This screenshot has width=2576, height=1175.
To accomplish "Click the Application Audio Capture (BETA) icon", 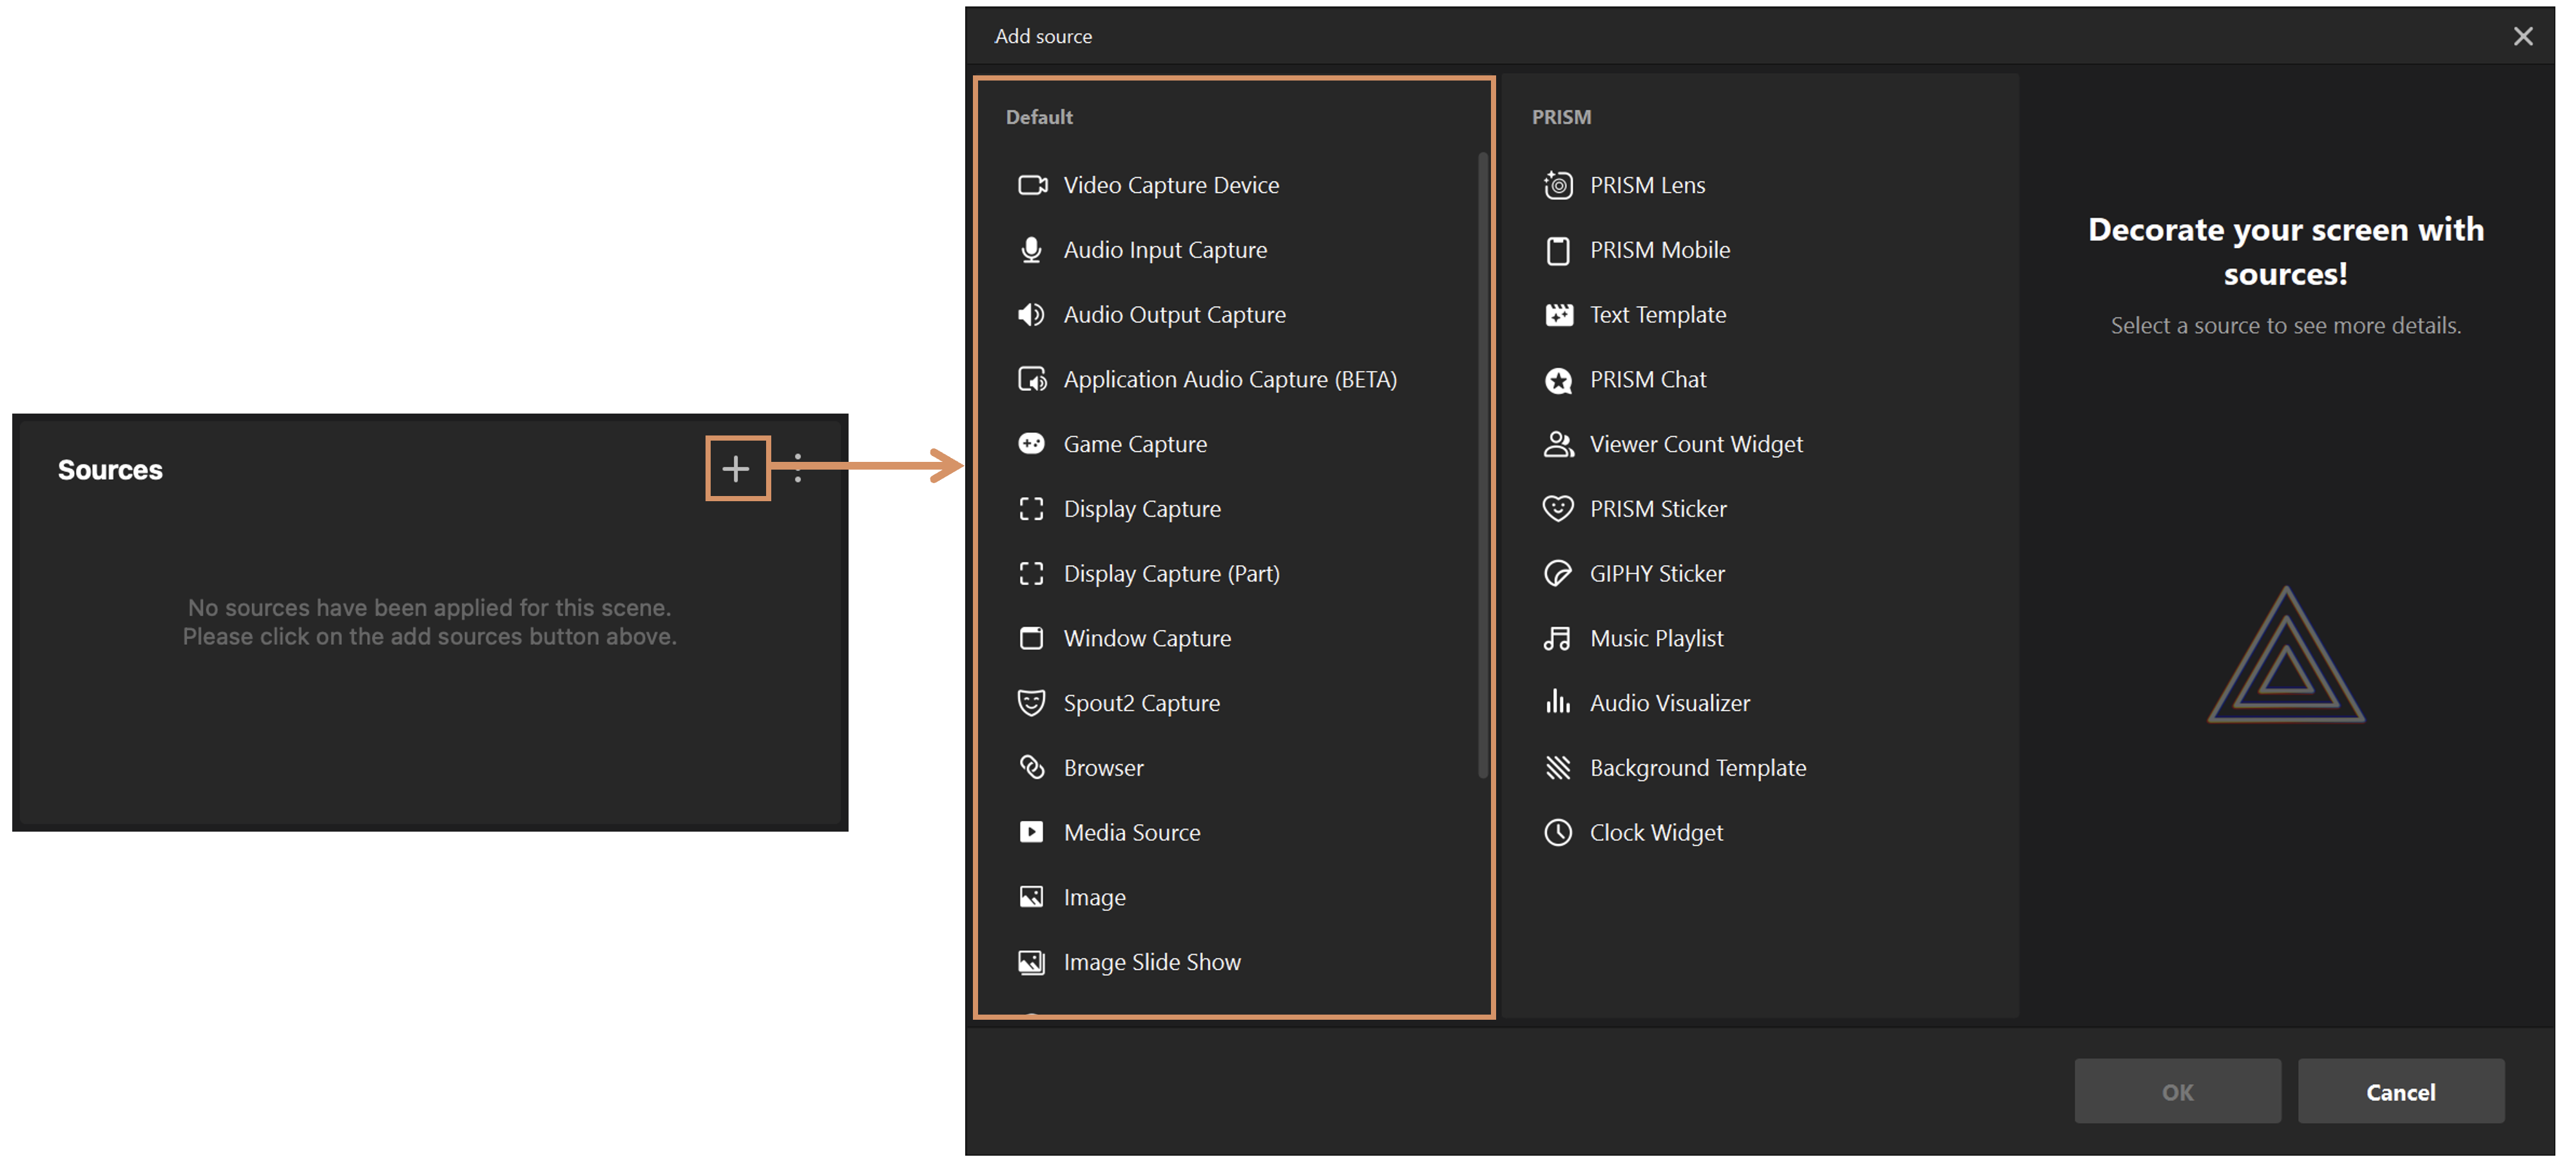I will coord(1032,380).
